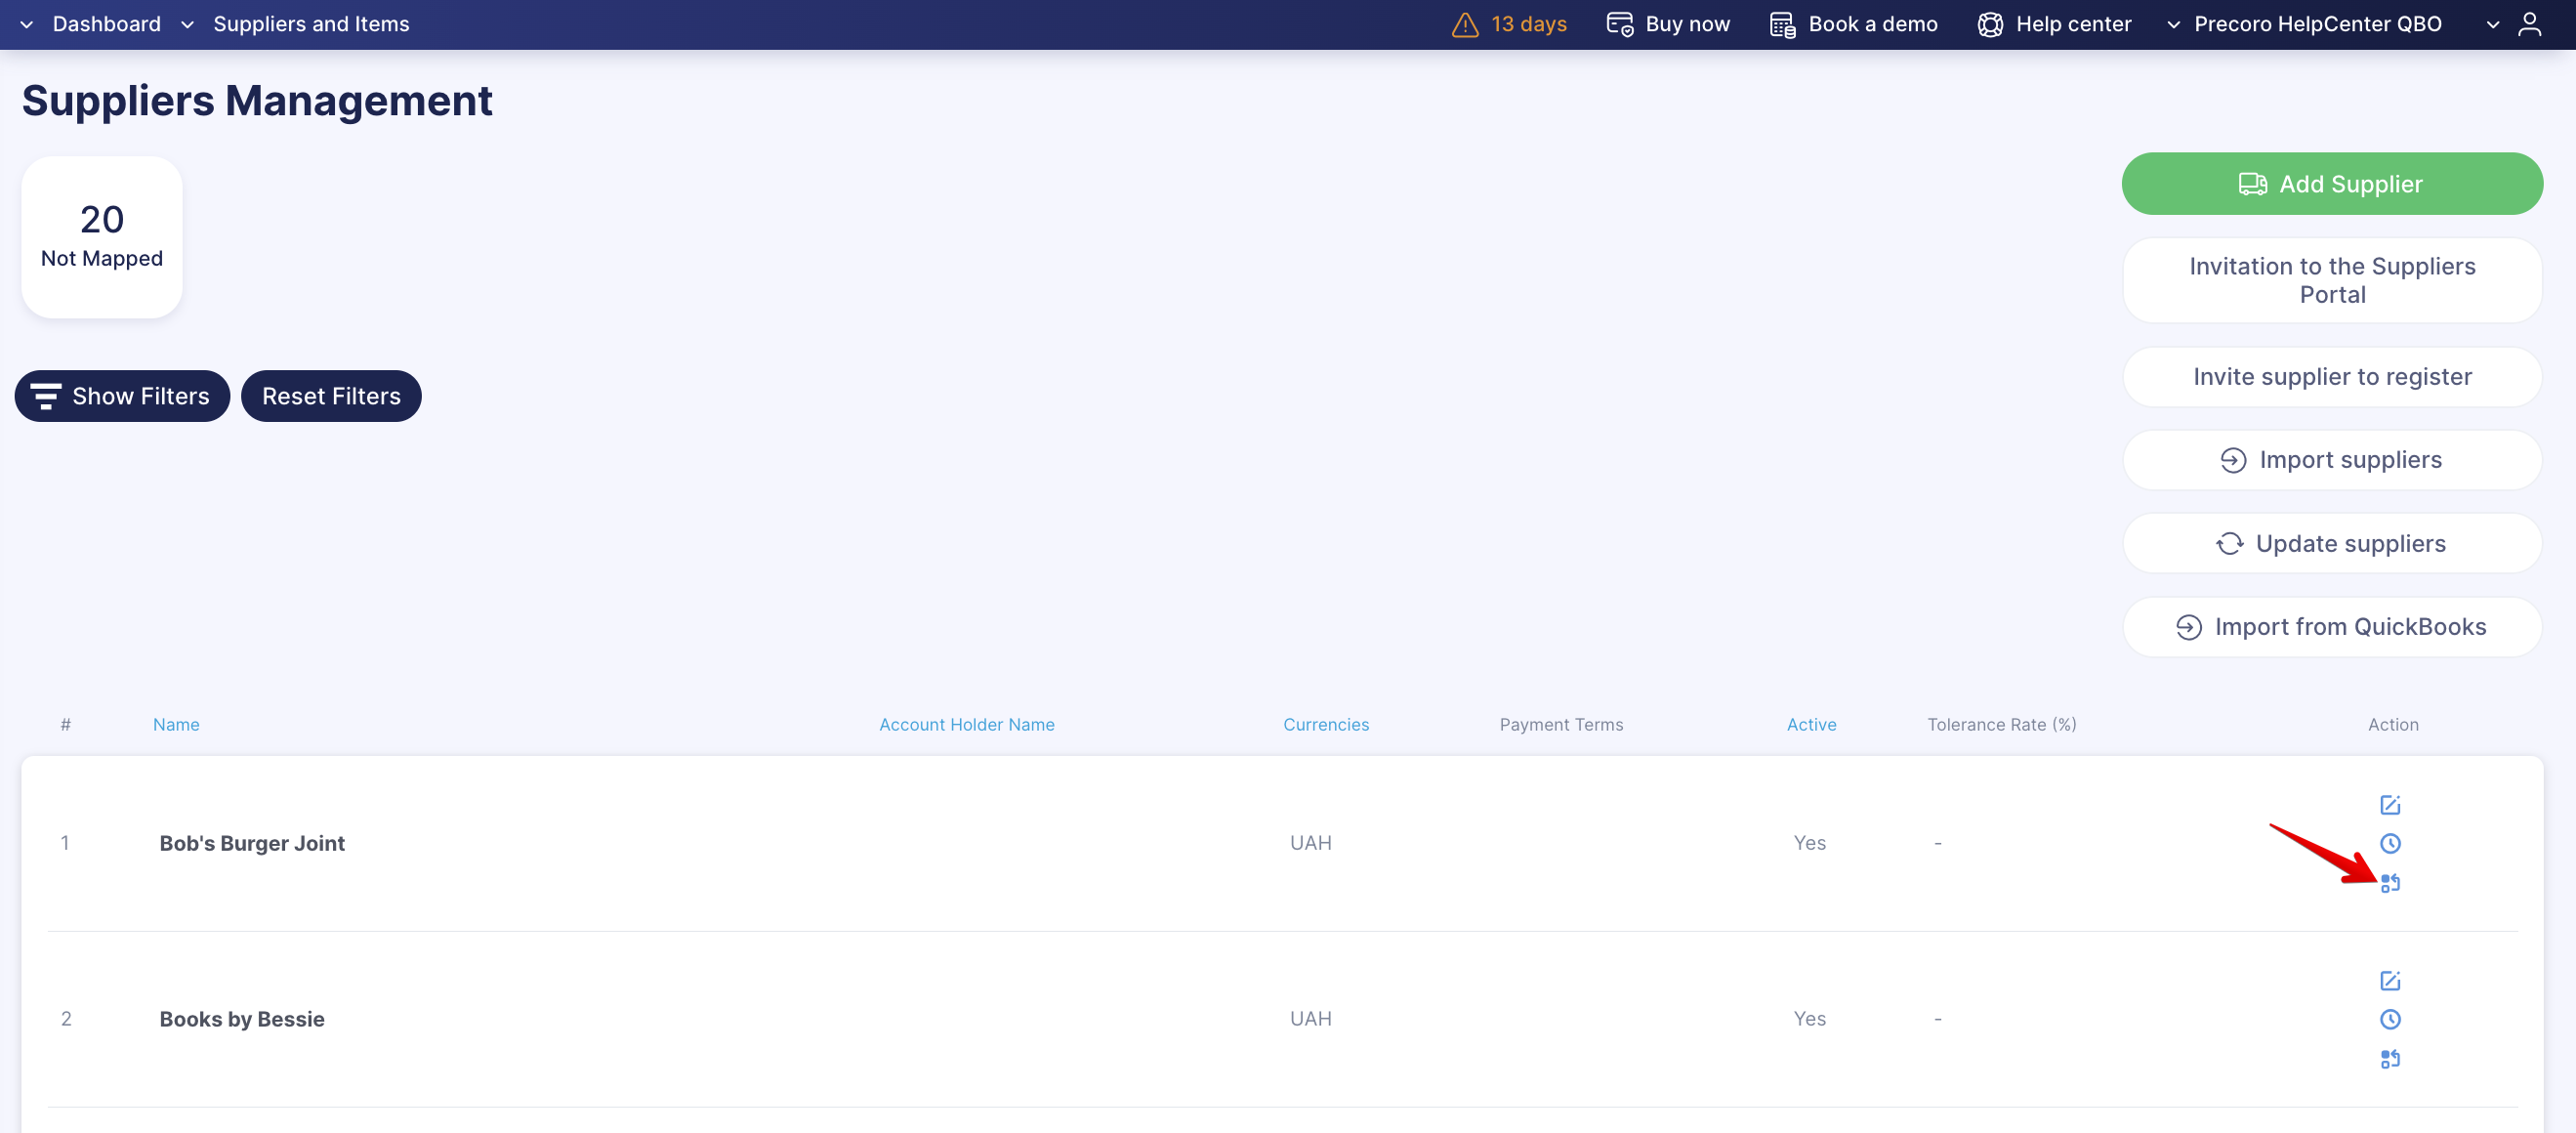2576x1133 pixels.
Task: Sort suppliers by Name column
Action: pos(176,725)
